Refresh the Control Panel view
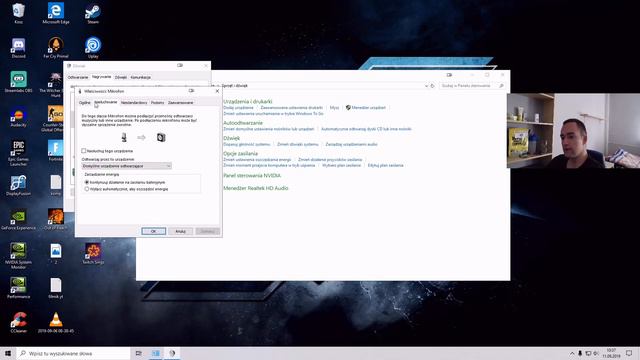 pyautogui.click(x=433, y=86)
